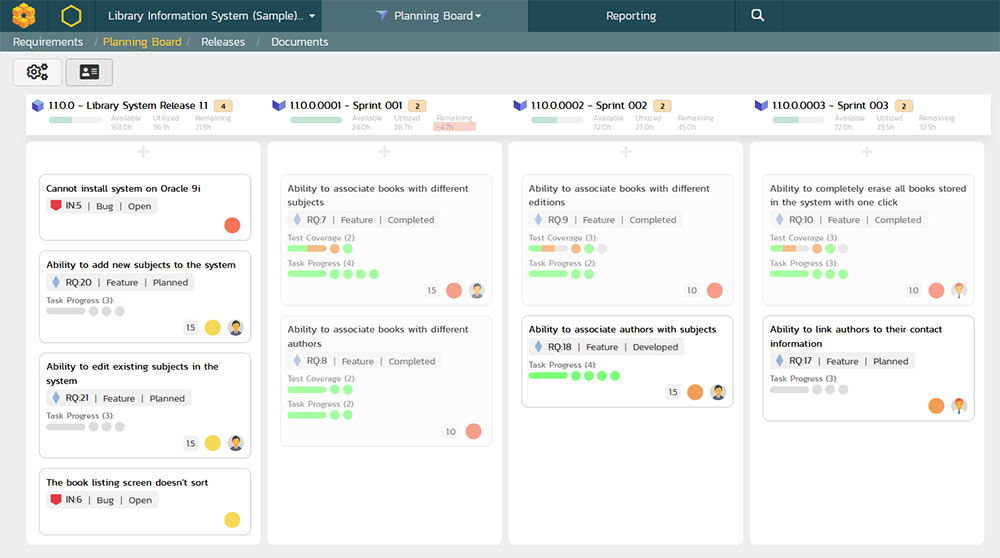Switch to the Releases tab
This screenshot has width=1000, height=558.
pos(222,42)
